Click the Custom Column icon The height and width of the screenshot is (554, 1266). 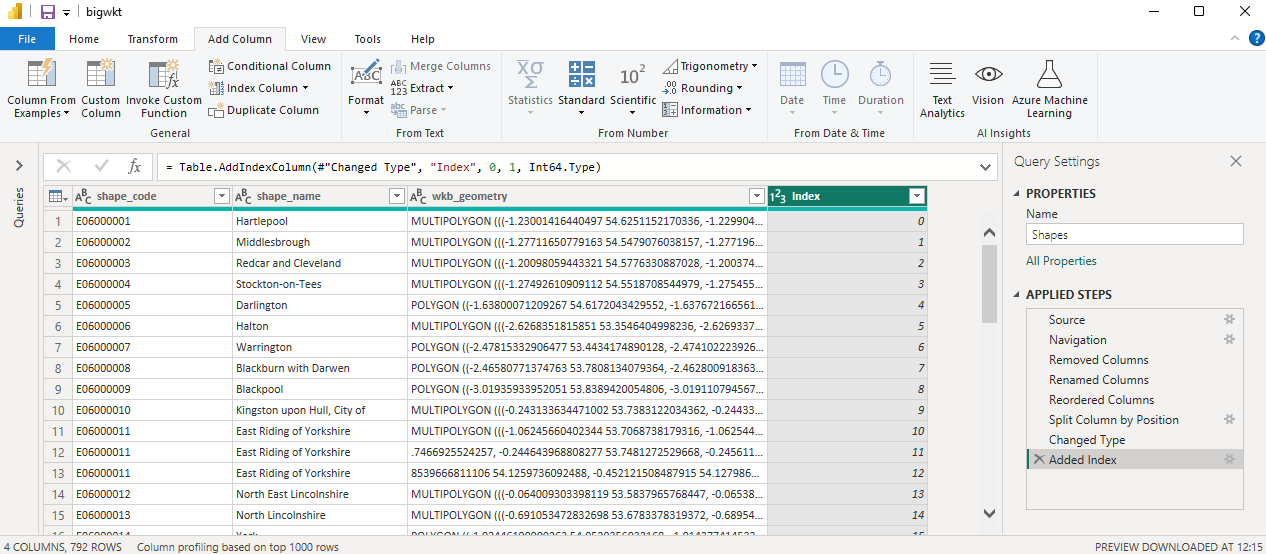click(x=101, y=75)
